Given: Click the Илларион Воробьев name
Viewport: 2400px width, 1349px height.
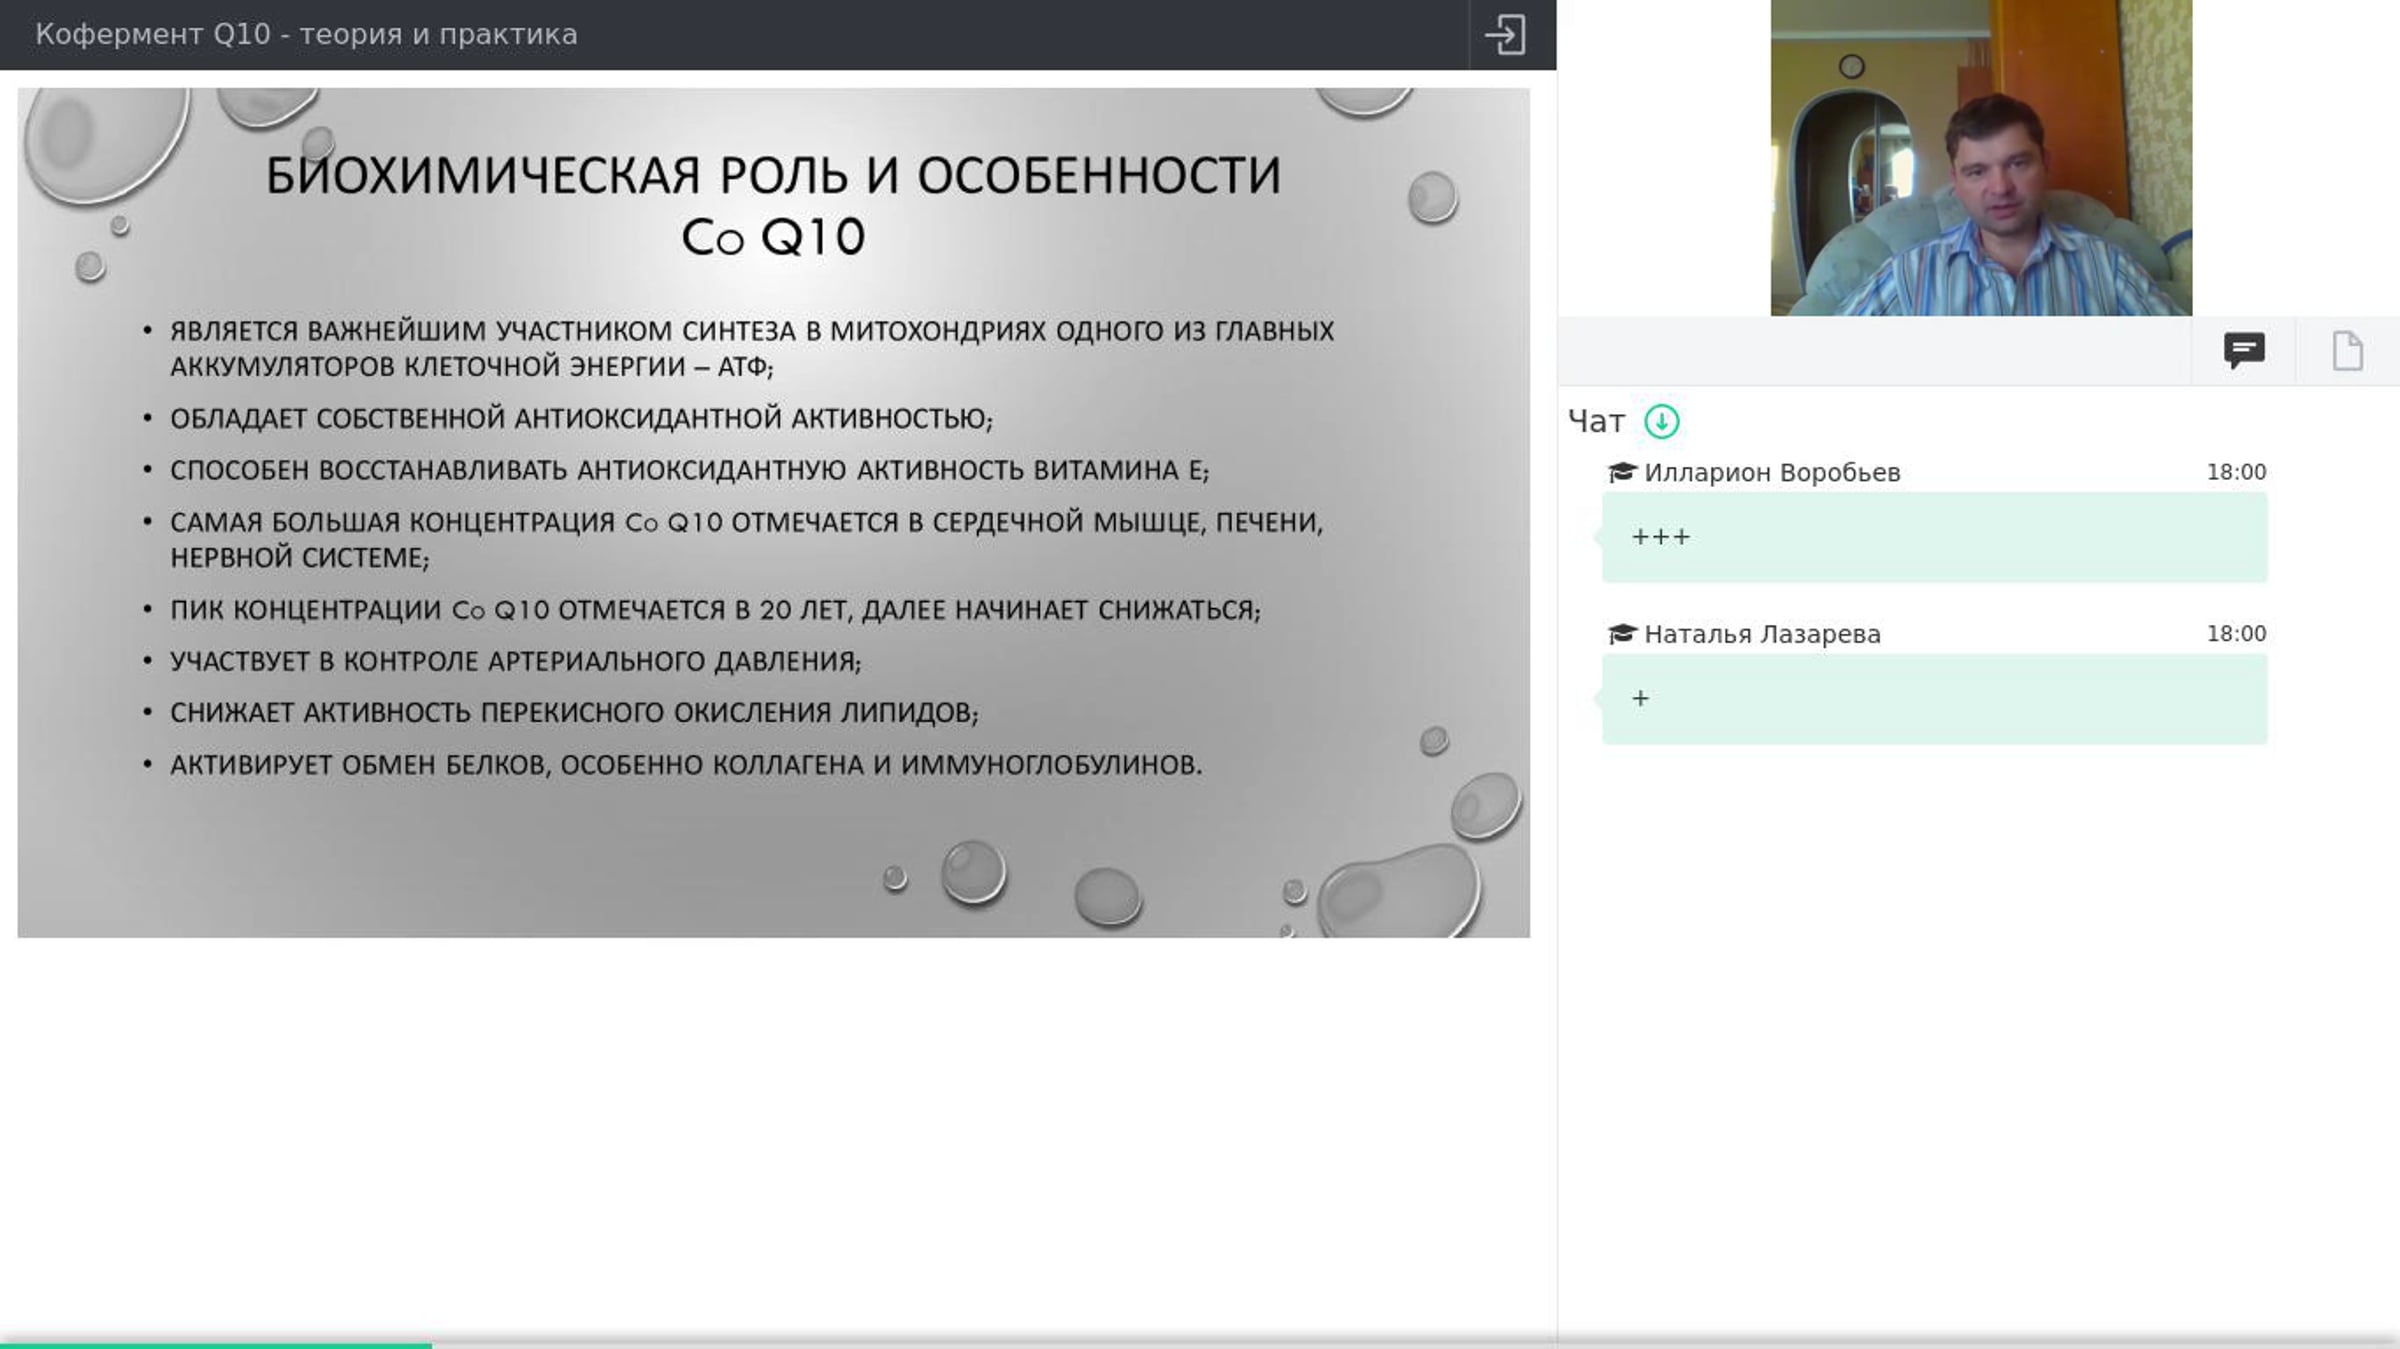Looking at the screenshot, I should tap(1772, 472).
